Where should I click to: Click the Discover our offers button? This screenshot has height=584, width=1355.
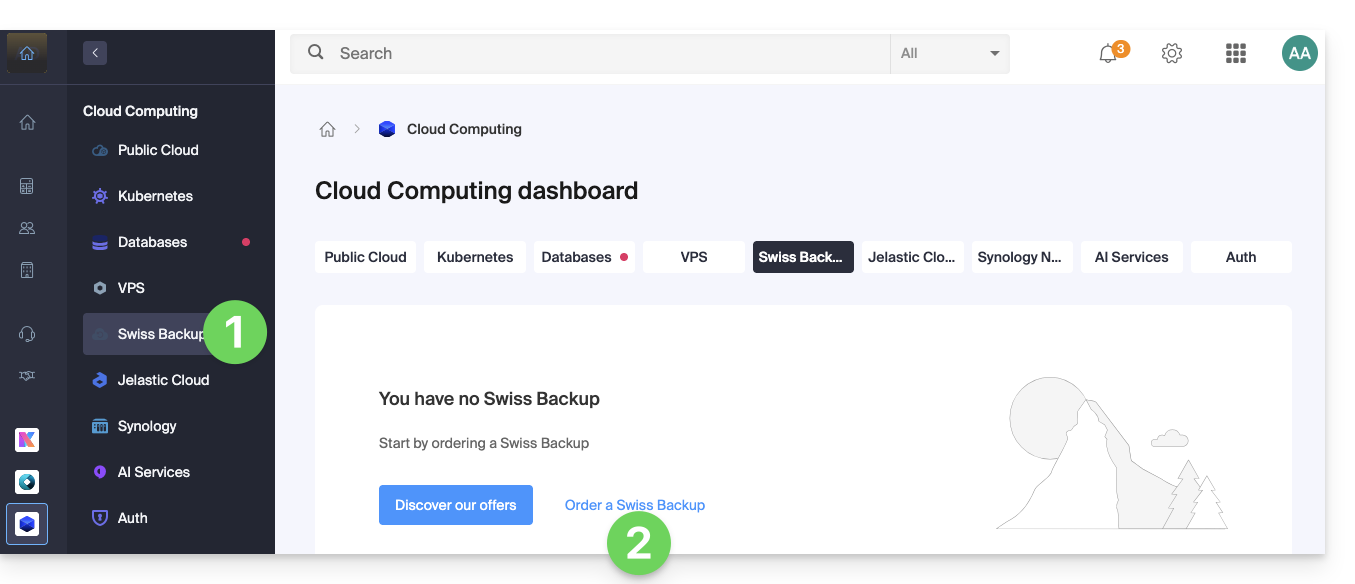(x=456, y=505)
